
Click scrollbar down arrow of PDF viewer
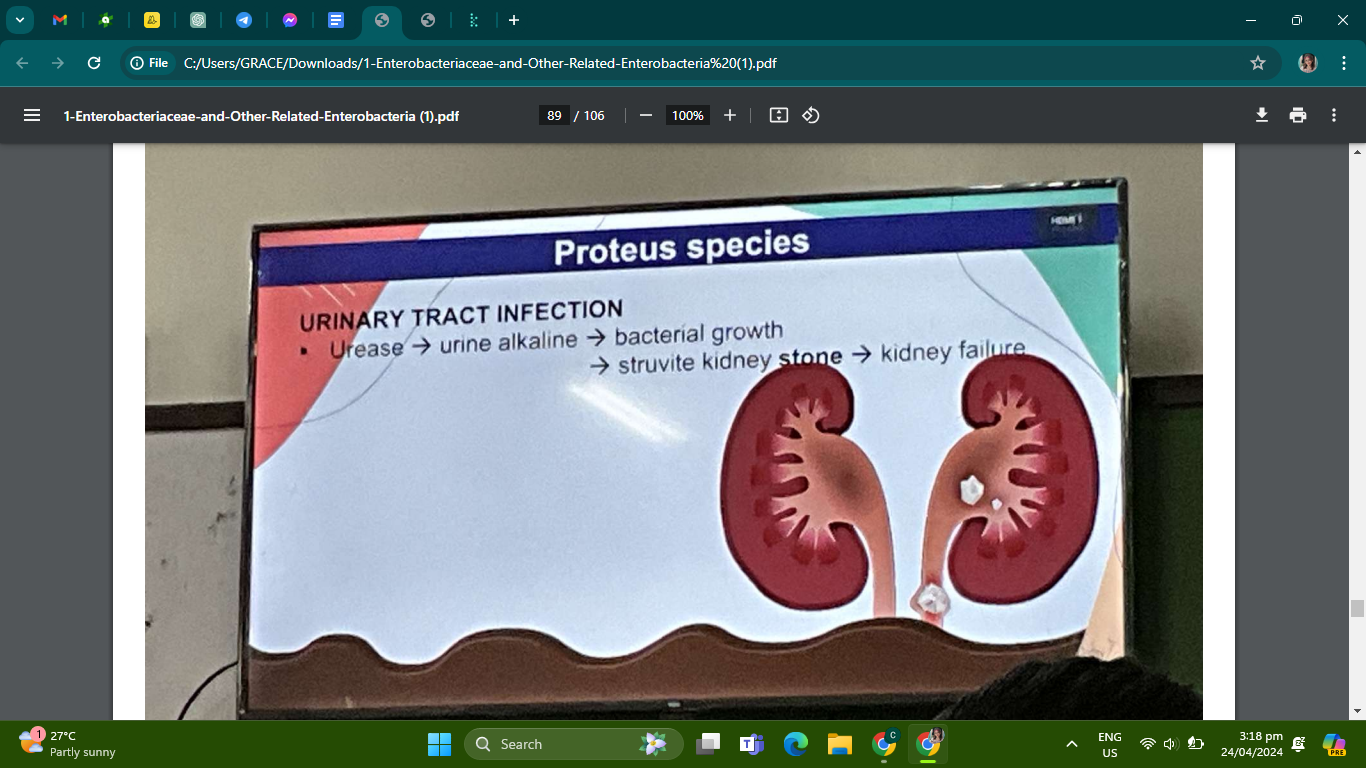(x=1357, y=711)
